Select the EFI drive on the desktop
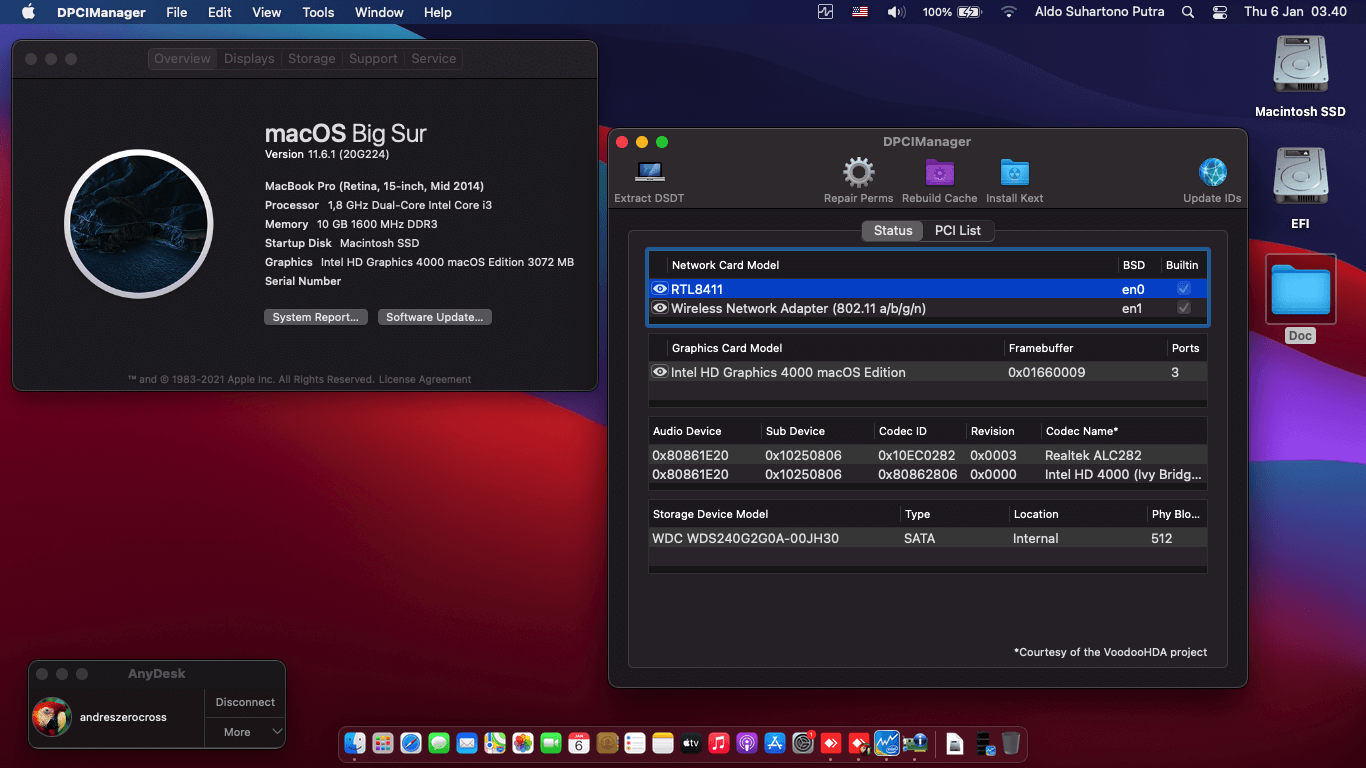 1300,178
